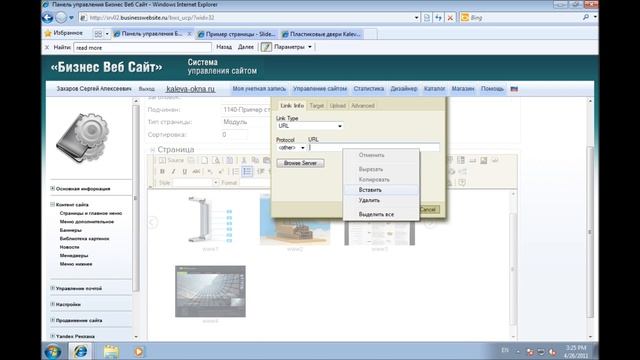Toggle Strikethrough formatting in the editor toolbar

(196, 171)
